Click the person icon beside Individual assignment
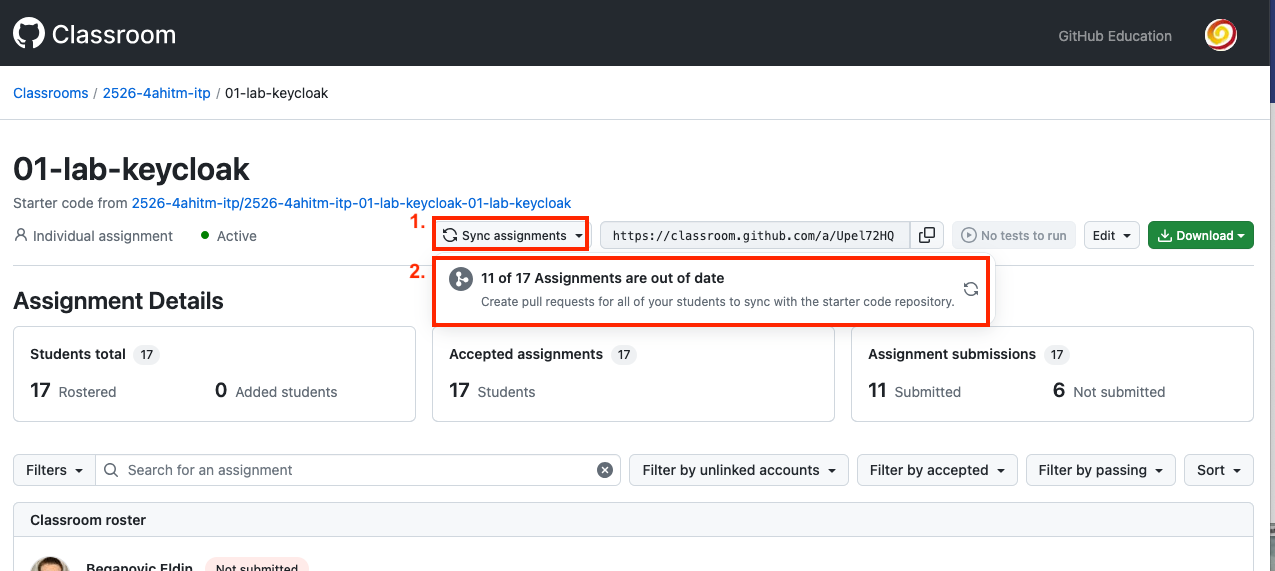 click(21, 236)
